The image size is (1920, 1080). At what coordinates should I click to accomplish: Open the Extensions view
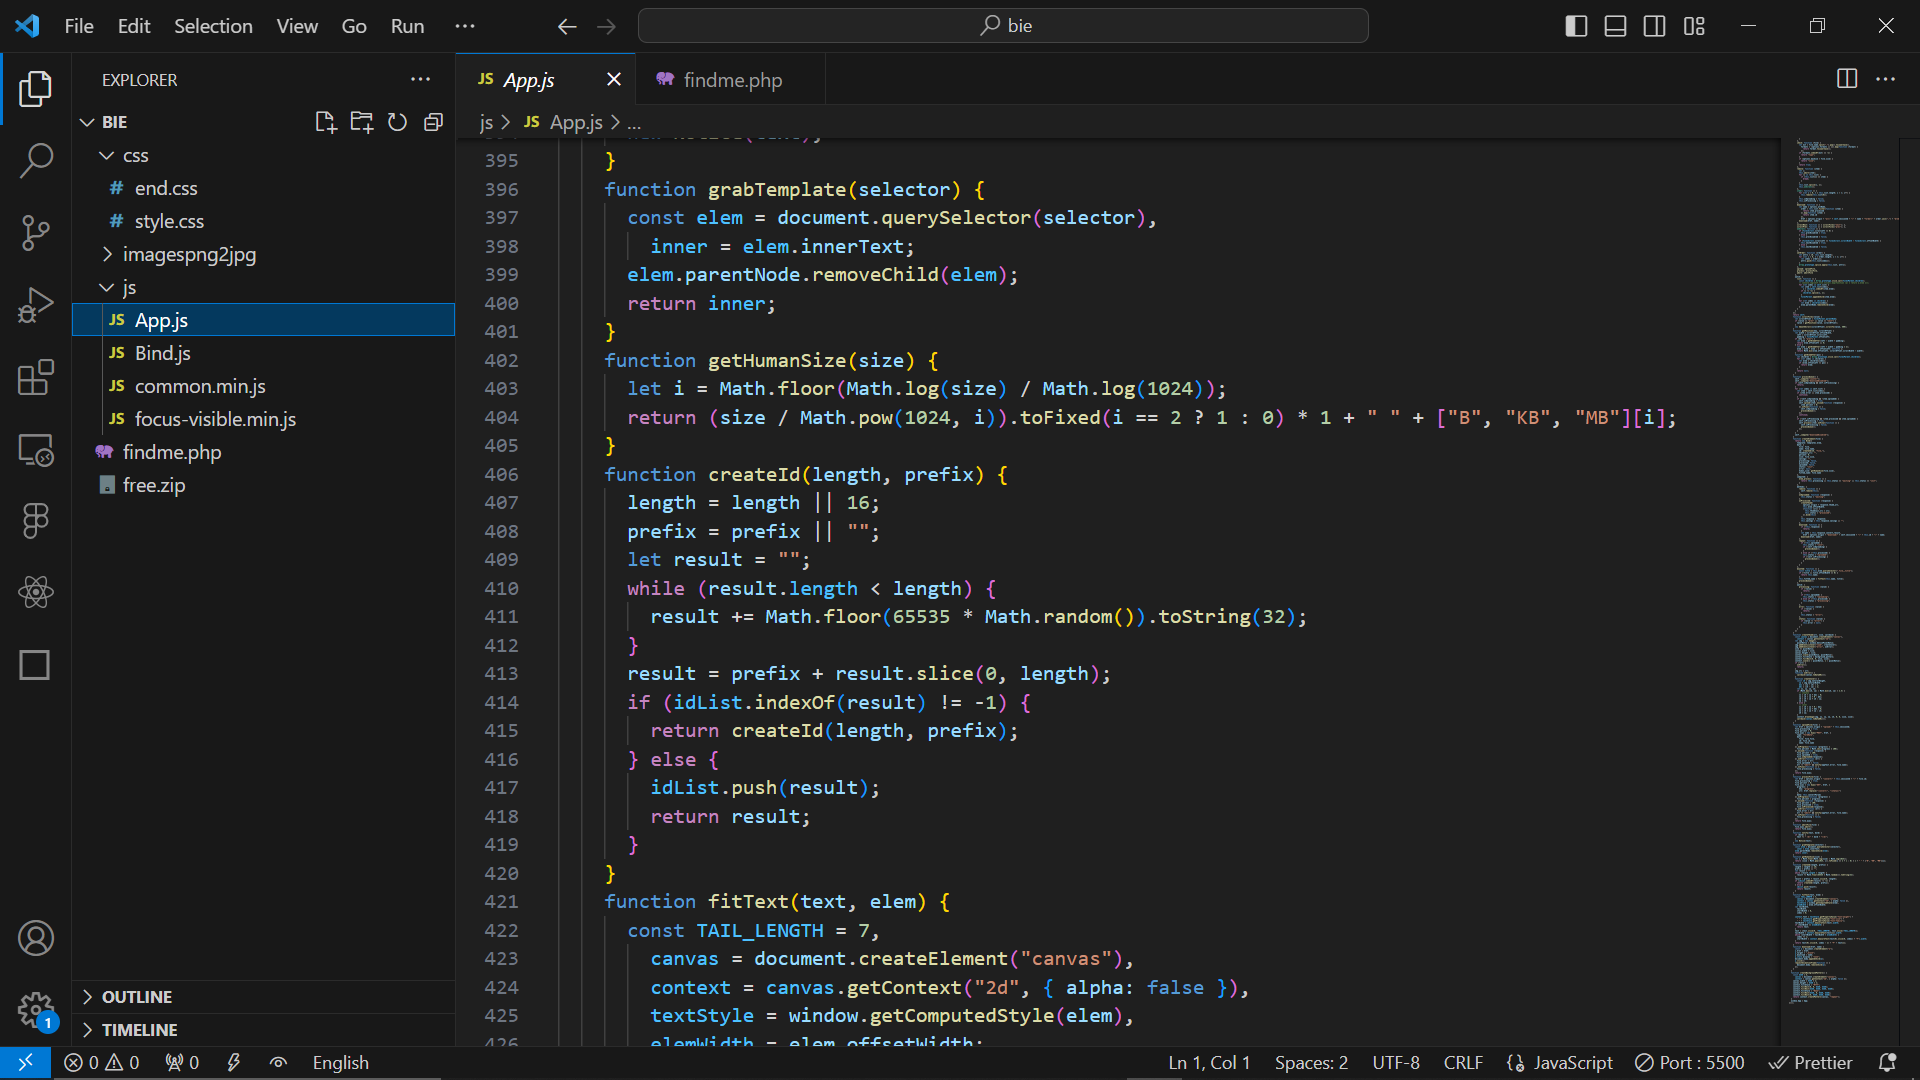click(x=36, y=377)
